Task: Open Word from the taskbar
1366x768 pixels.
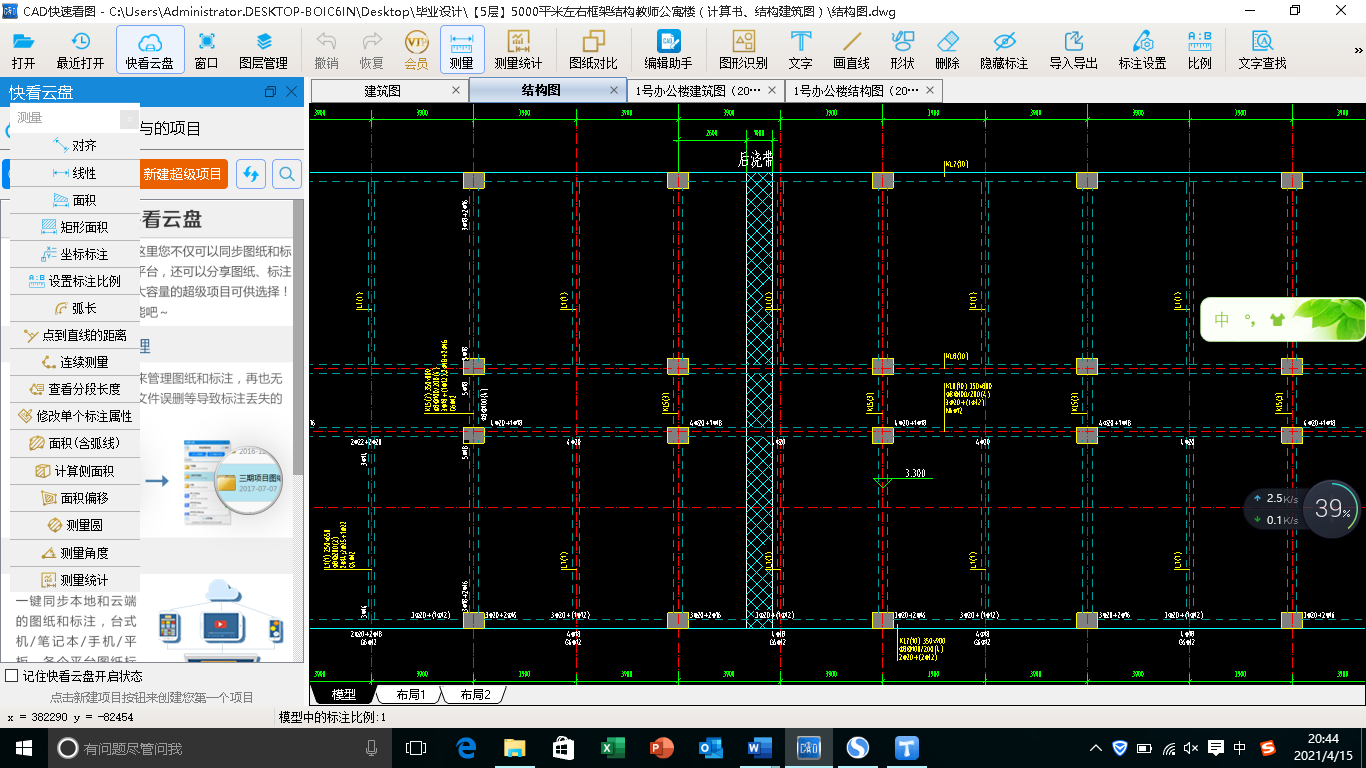Action: 759,747
